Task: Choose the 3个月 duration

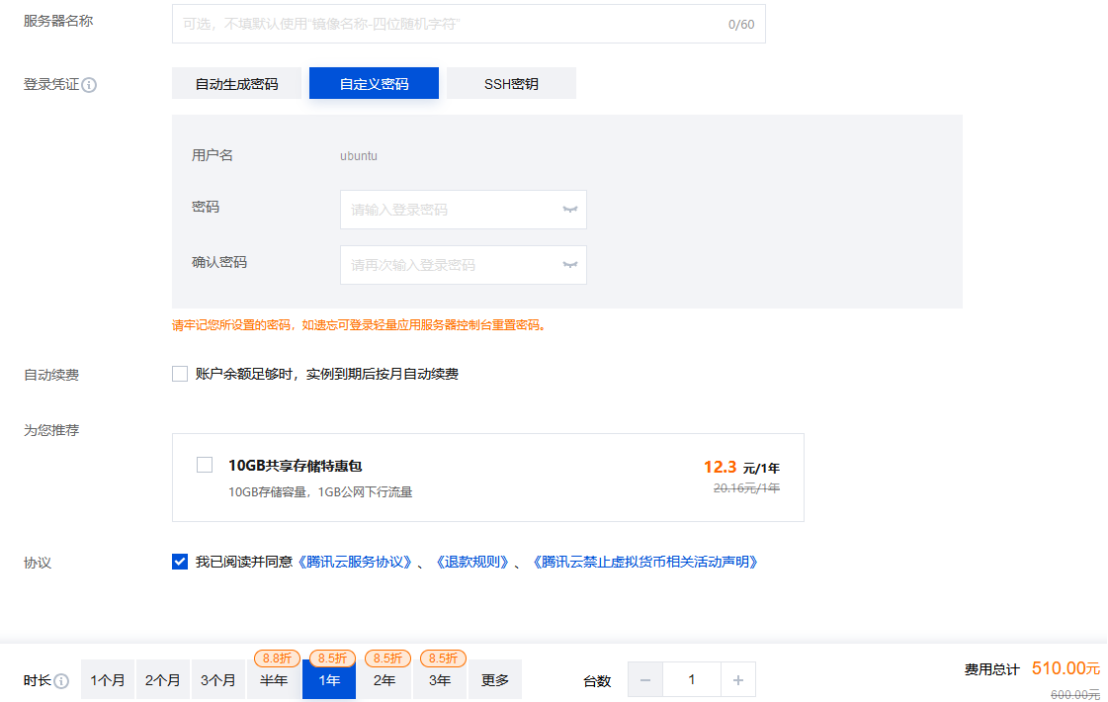Action: click(218, 680)
